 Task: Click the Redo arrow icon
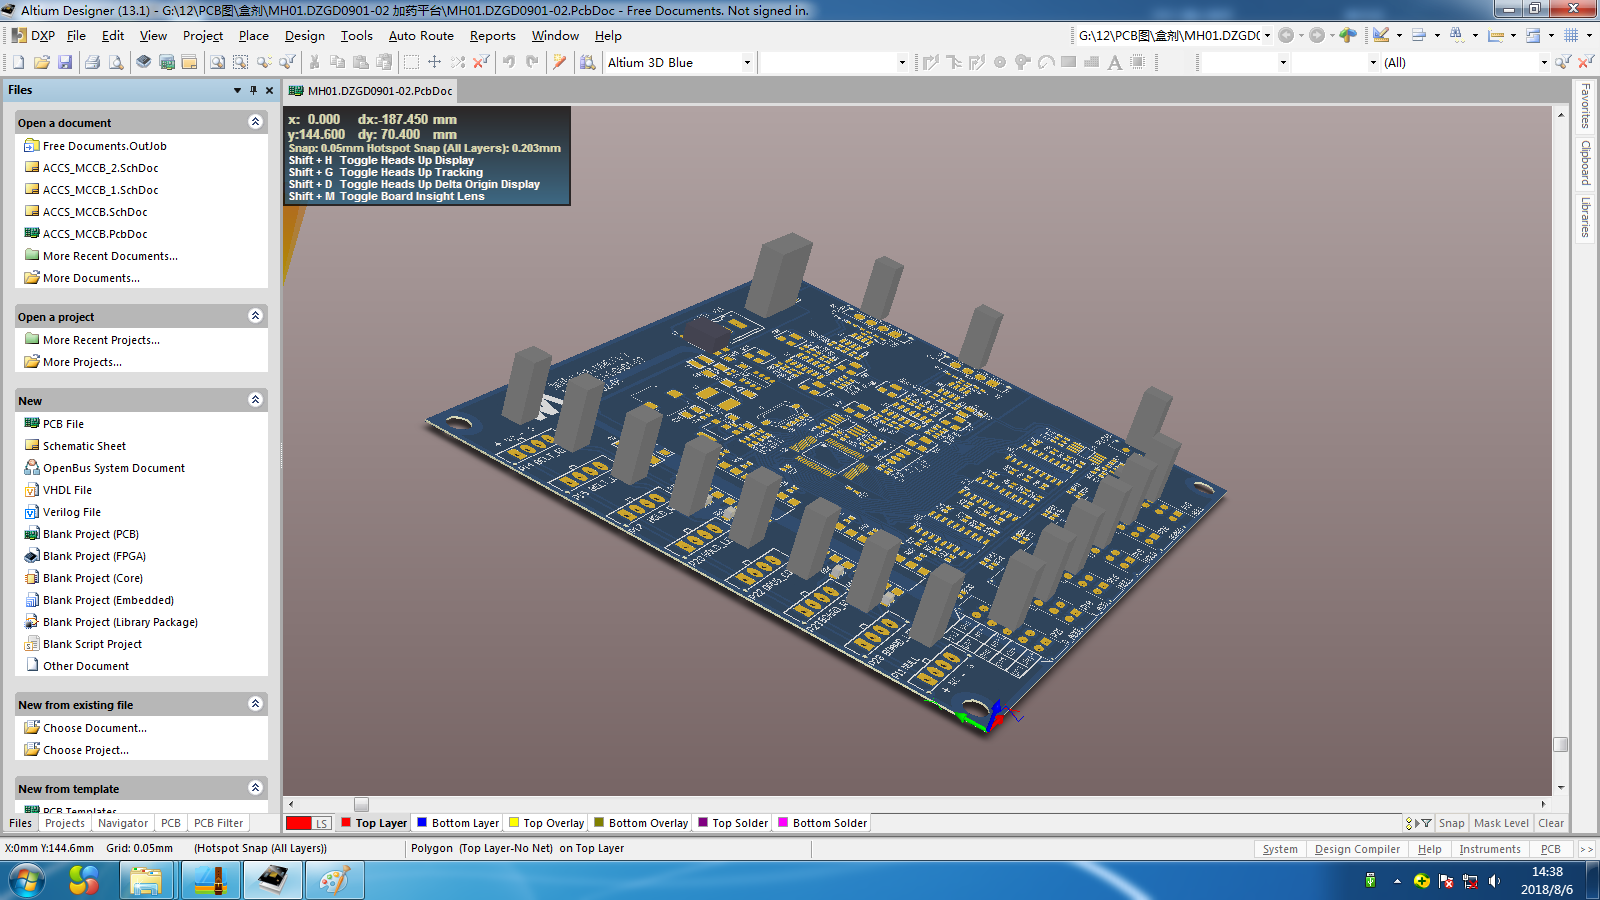click(532, 62)
